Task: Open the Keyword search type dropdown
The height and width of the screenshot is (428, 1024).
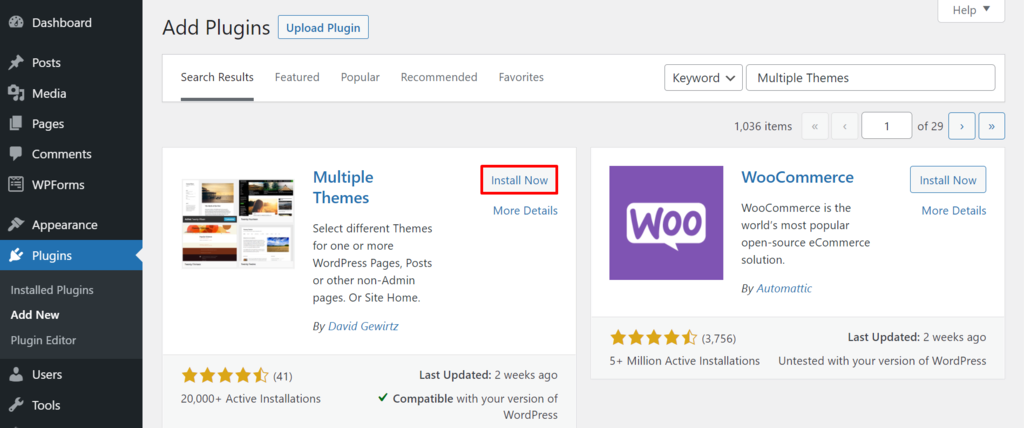Action: point(703,78)
